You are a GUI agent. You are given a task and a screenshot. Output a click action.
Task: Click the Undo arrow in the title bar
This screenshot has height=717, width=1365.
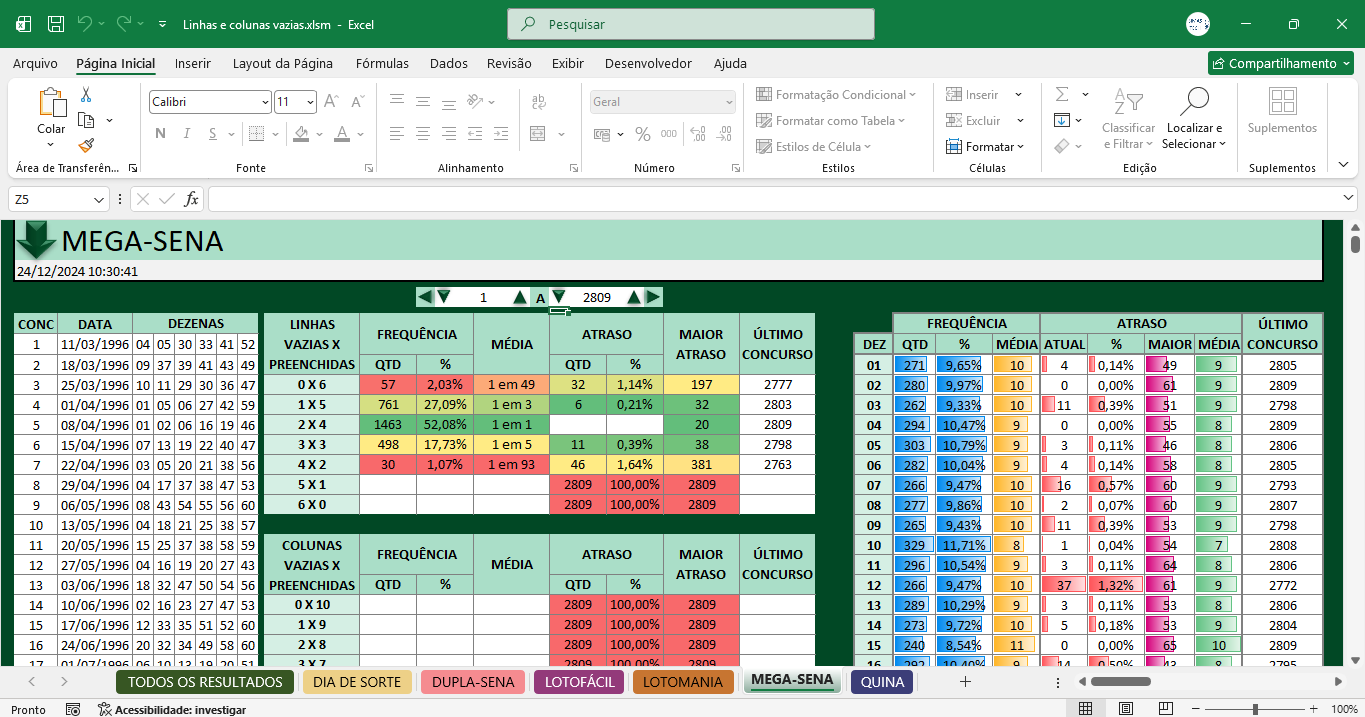(x=85, y=23)
